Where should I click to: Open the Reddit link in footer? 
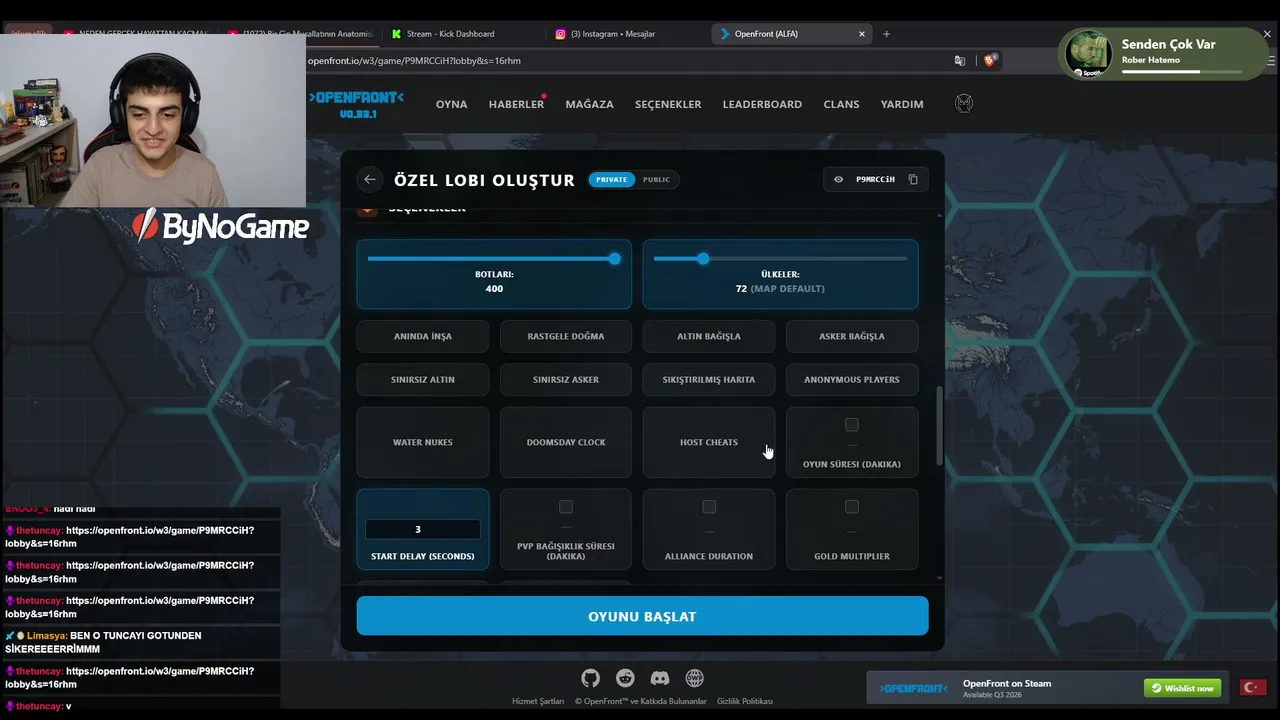point(625,679)
